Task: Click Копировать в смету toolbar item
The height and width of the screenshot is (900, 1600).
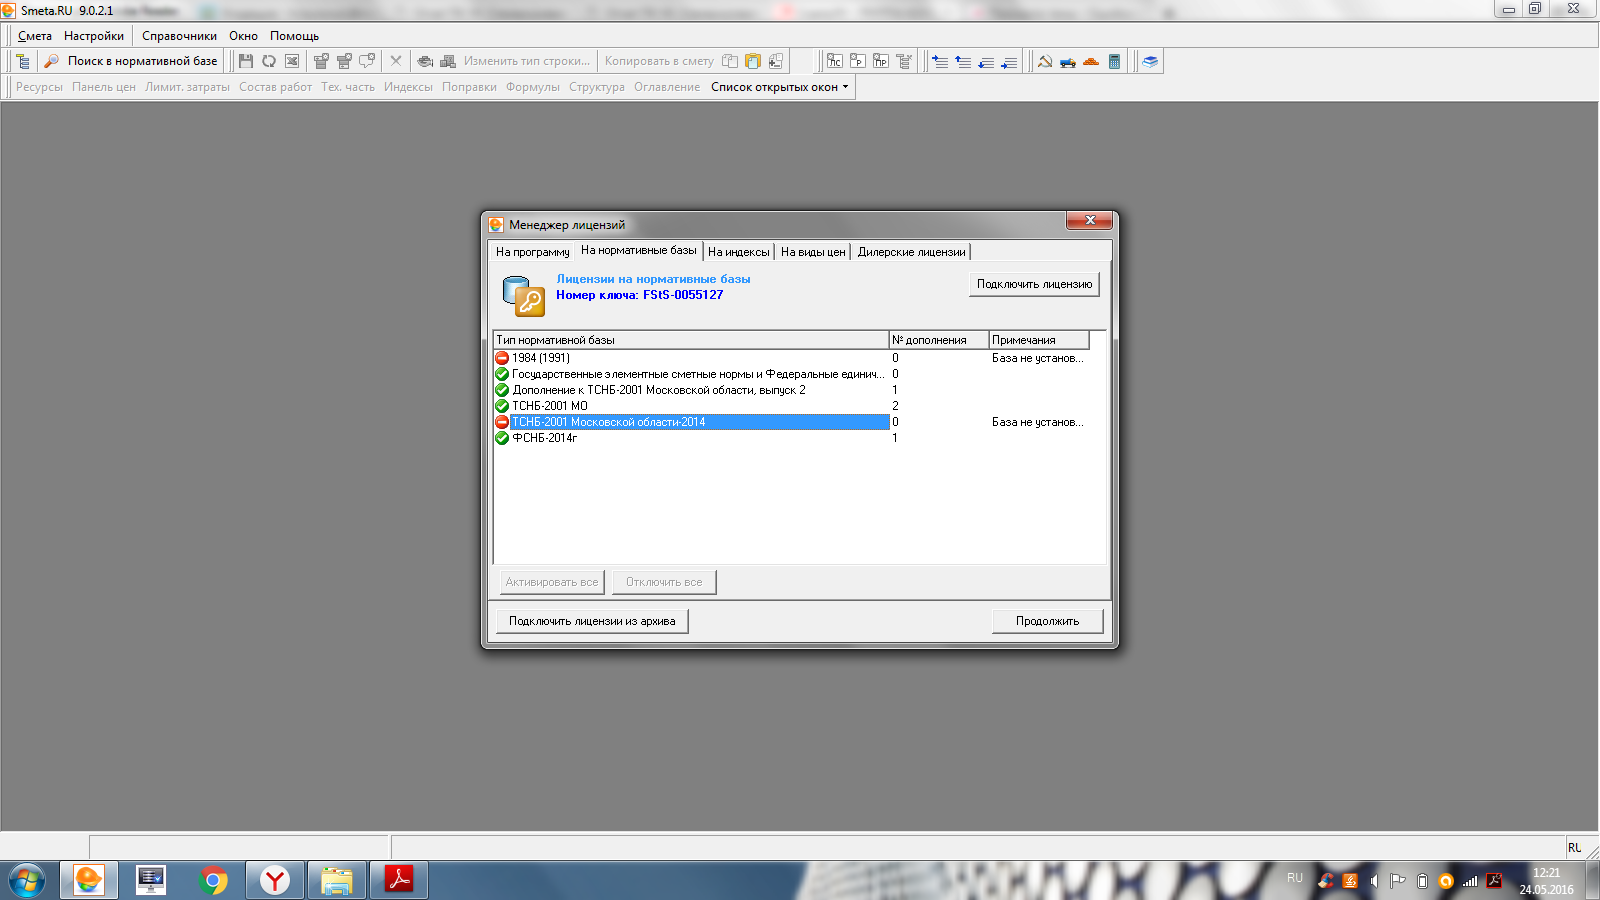Action: (659, 61)
